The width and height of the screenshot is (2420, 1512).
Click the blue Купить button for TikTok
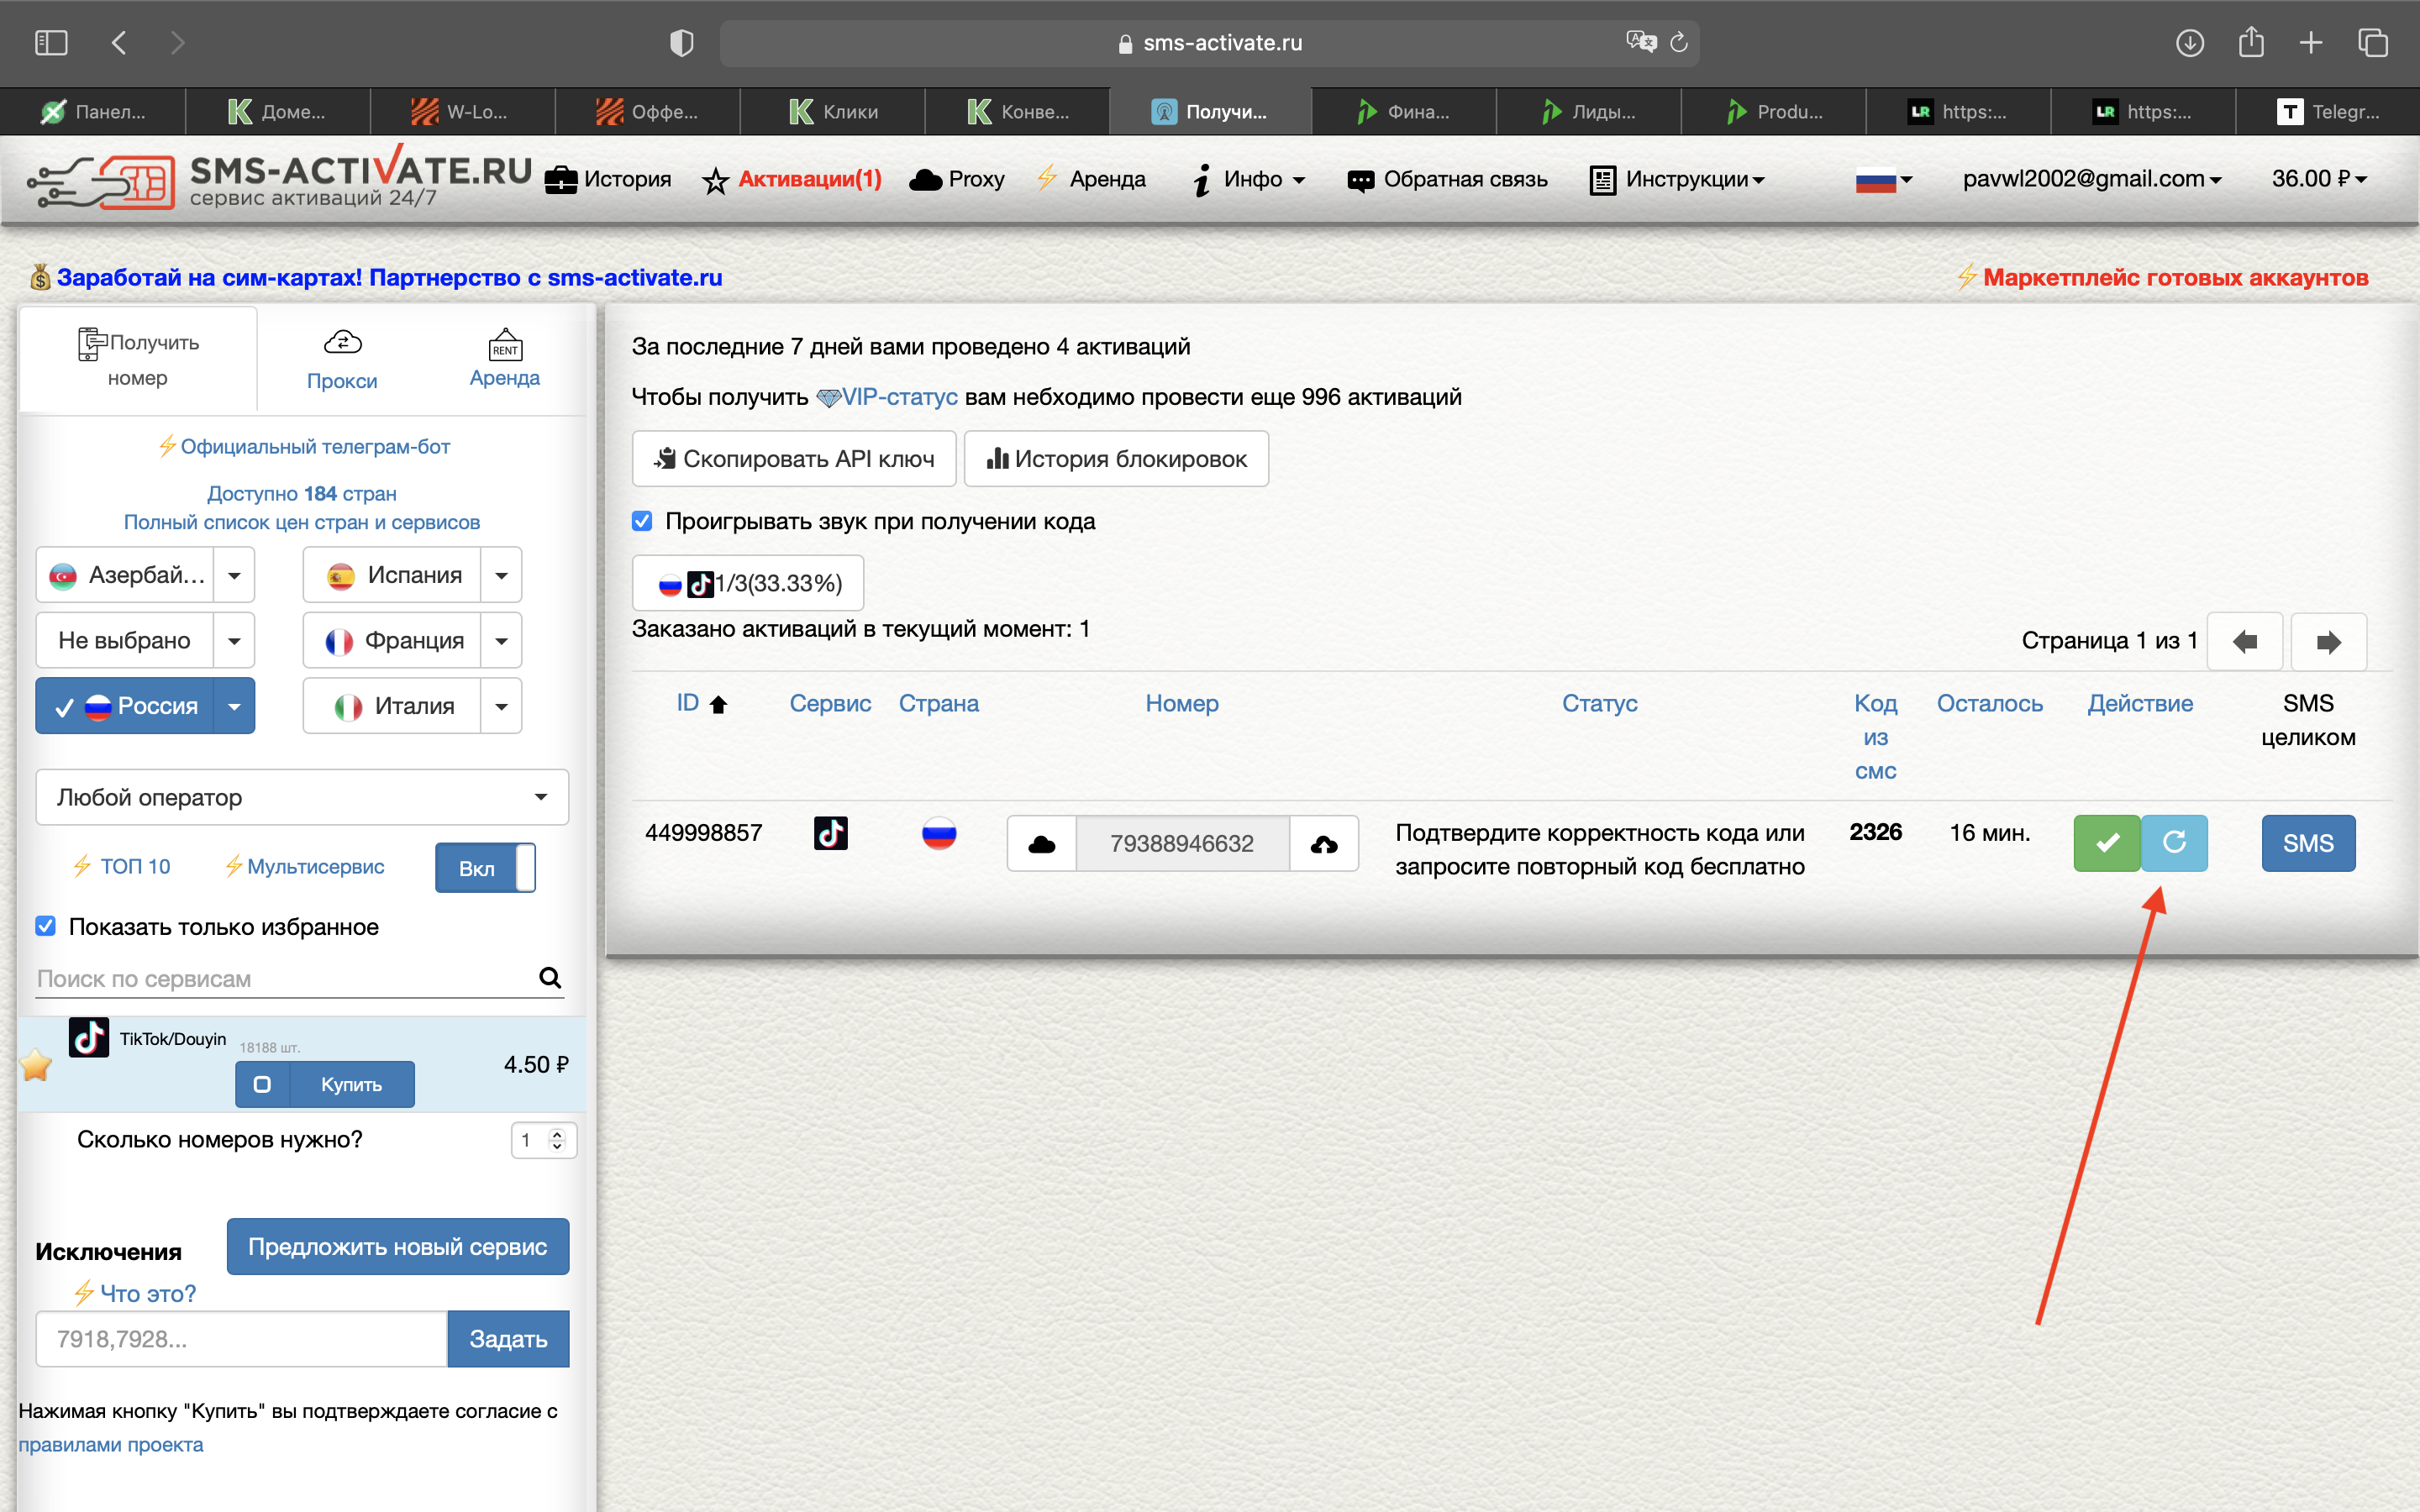pos(351,1084)
